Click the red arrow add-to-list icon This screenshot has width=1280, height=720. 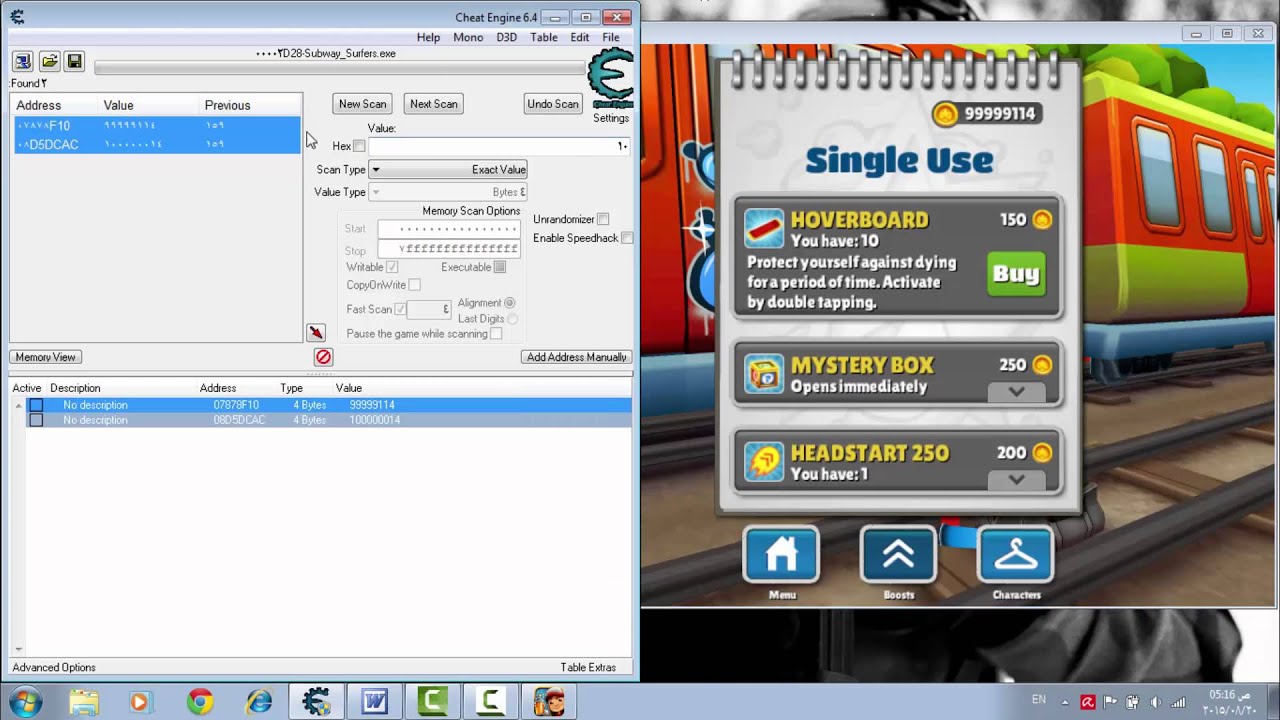(316, 333)
